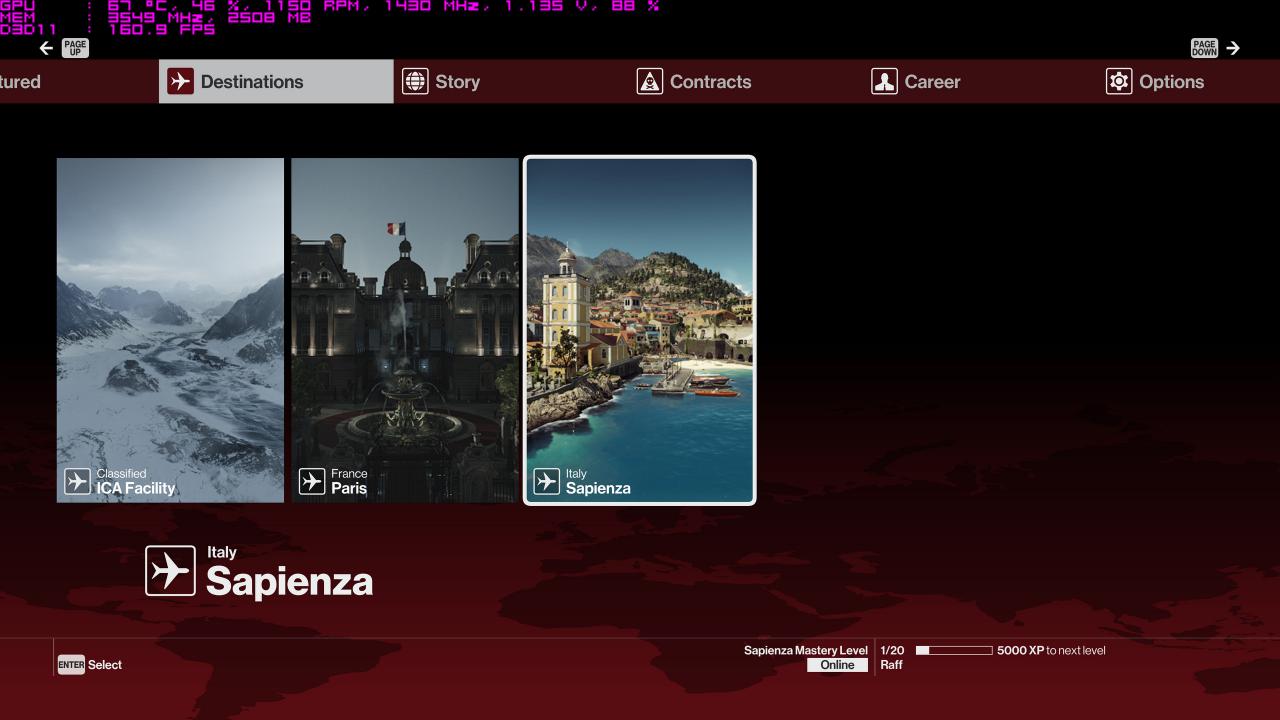Click the Online status badge

[x=838, y=665]
